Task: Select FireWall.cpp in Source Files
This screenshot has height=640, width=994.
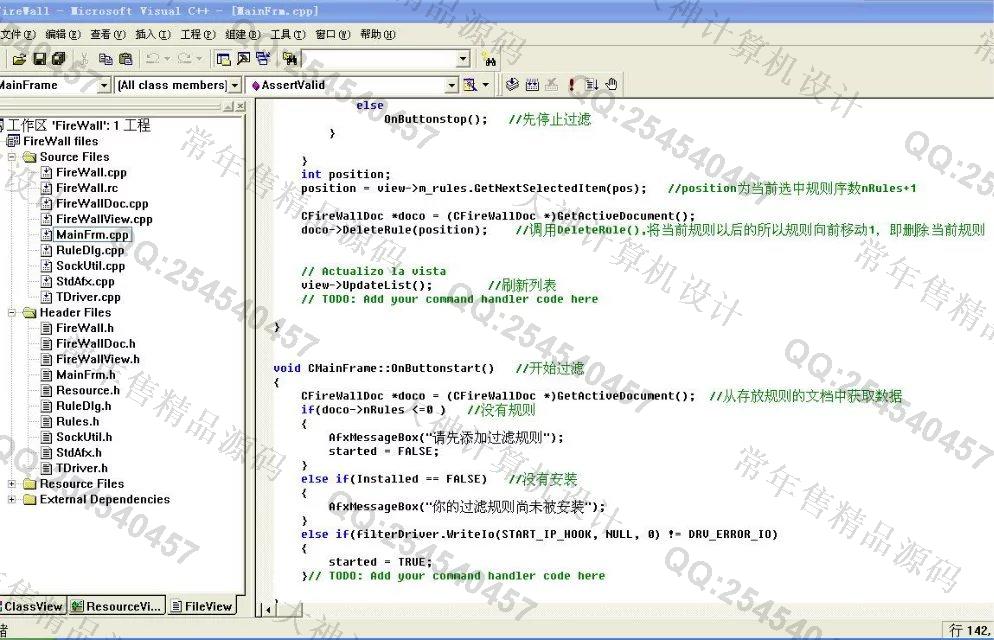Action: (91, 172)
